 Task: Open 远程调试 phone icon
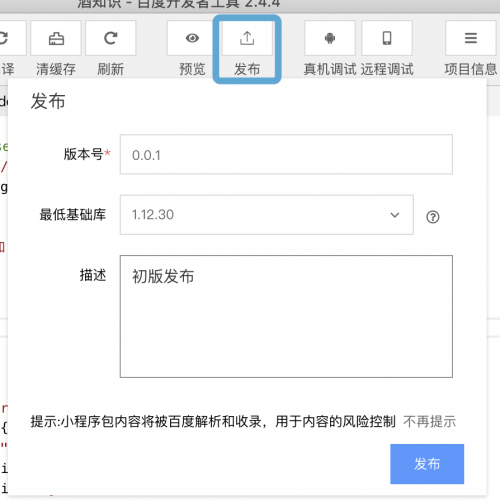[x=387, y=38]
